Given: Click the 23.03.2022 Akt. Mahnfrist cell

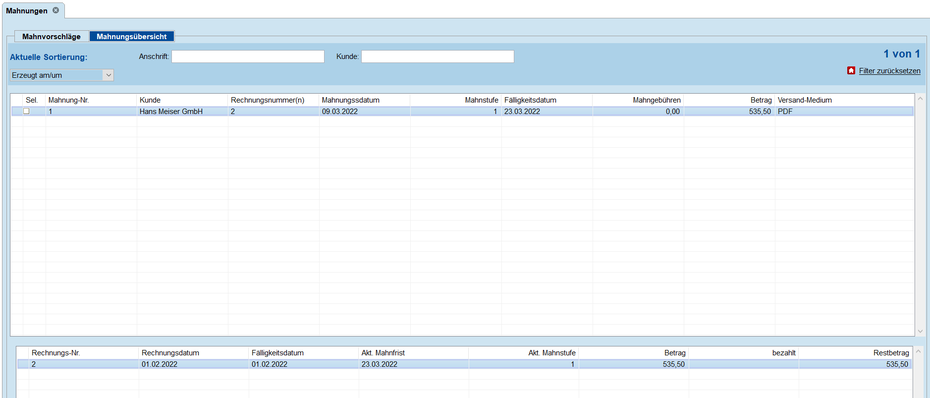Looking at the screenshot, I should coord(413,364).
